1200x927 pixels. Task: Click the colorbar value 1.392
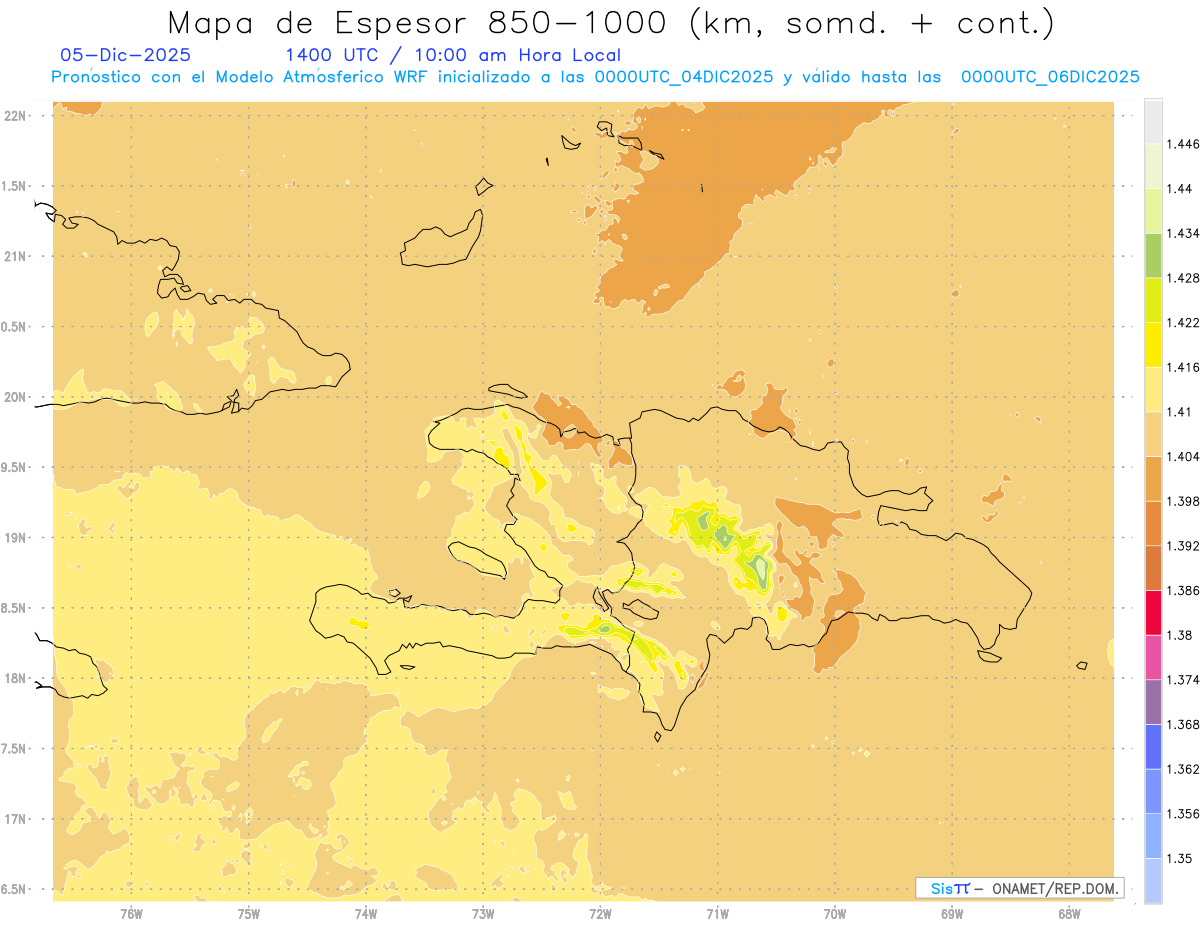(x=1183, y=546)
